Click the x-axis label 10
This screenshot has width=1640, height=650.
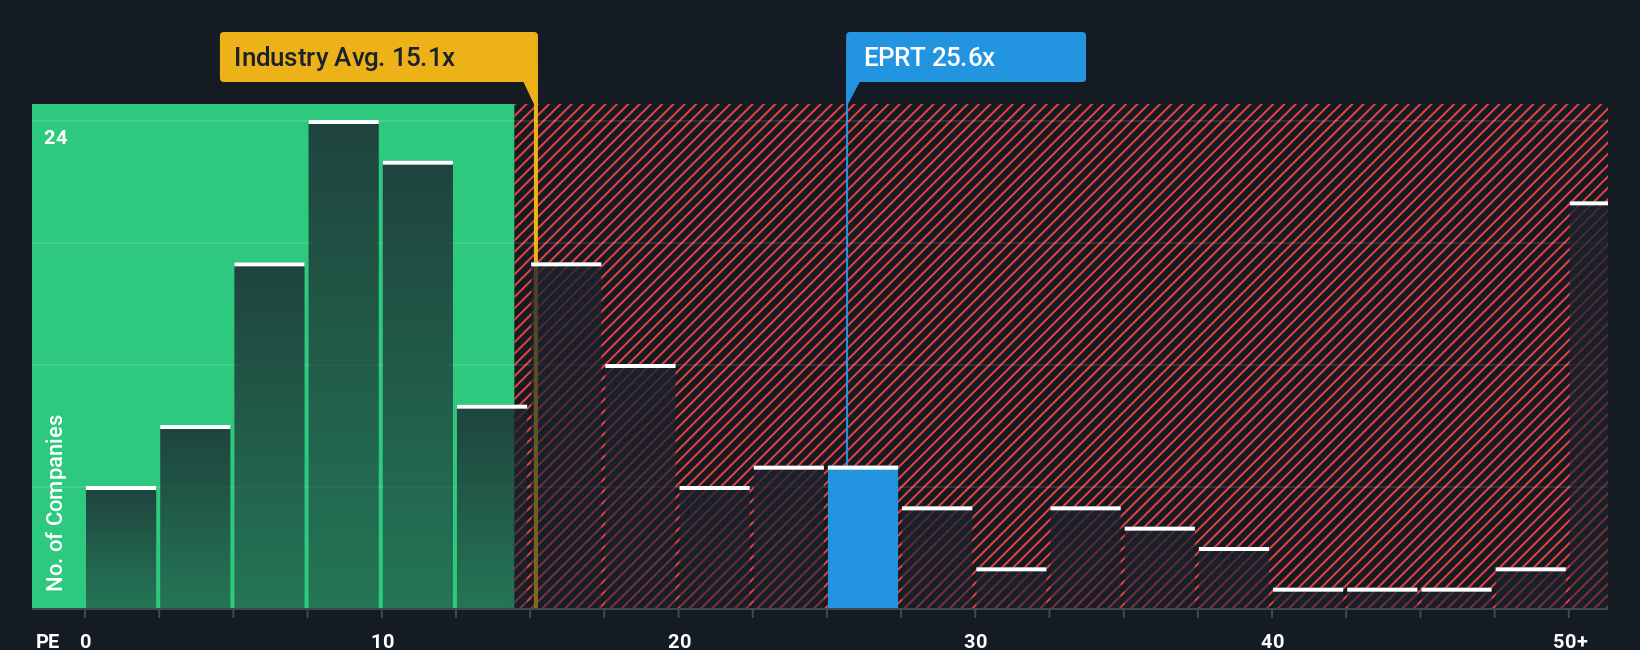(x=383, y=641)
